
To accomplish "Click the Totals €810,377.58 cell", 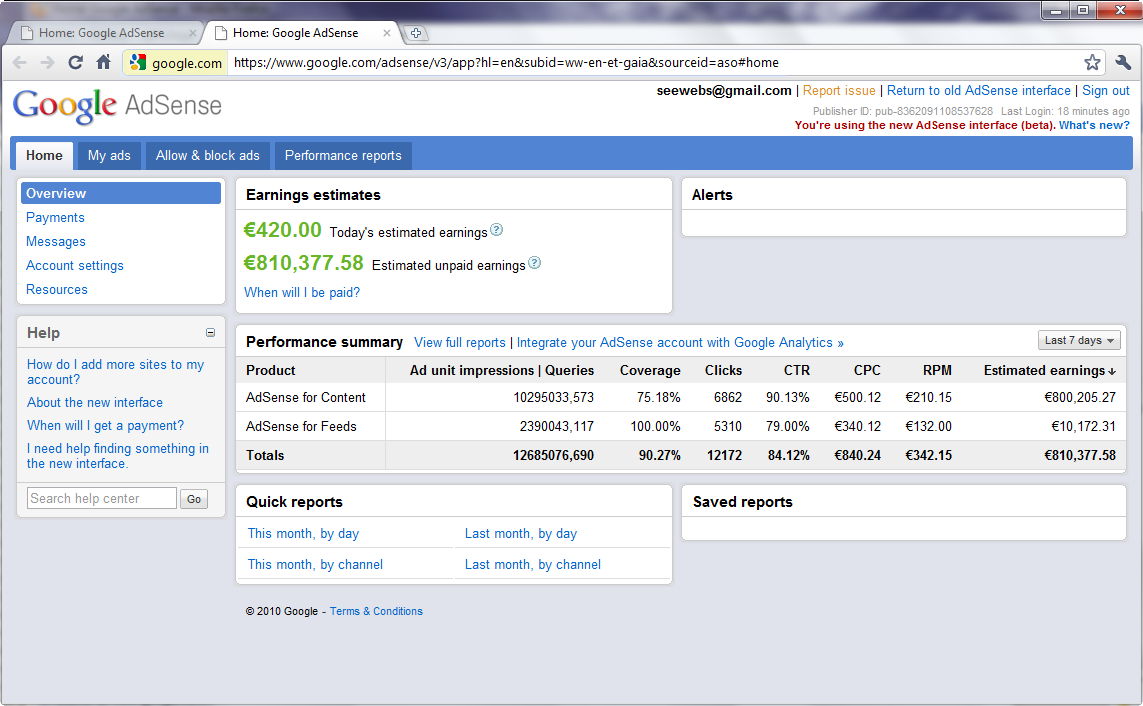I will (1080, 455).
